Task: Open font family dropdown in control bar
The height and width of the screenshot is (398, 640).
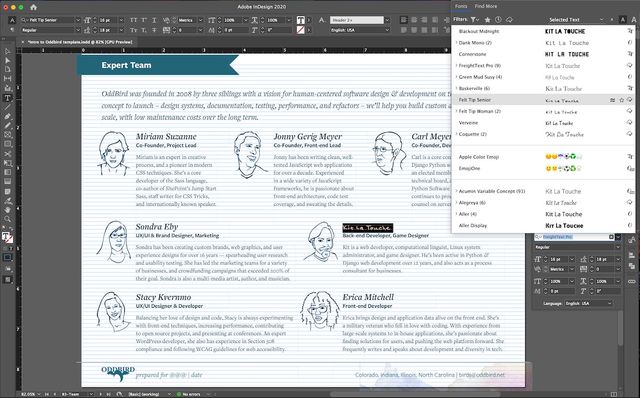Action: (x=78, y=20)
